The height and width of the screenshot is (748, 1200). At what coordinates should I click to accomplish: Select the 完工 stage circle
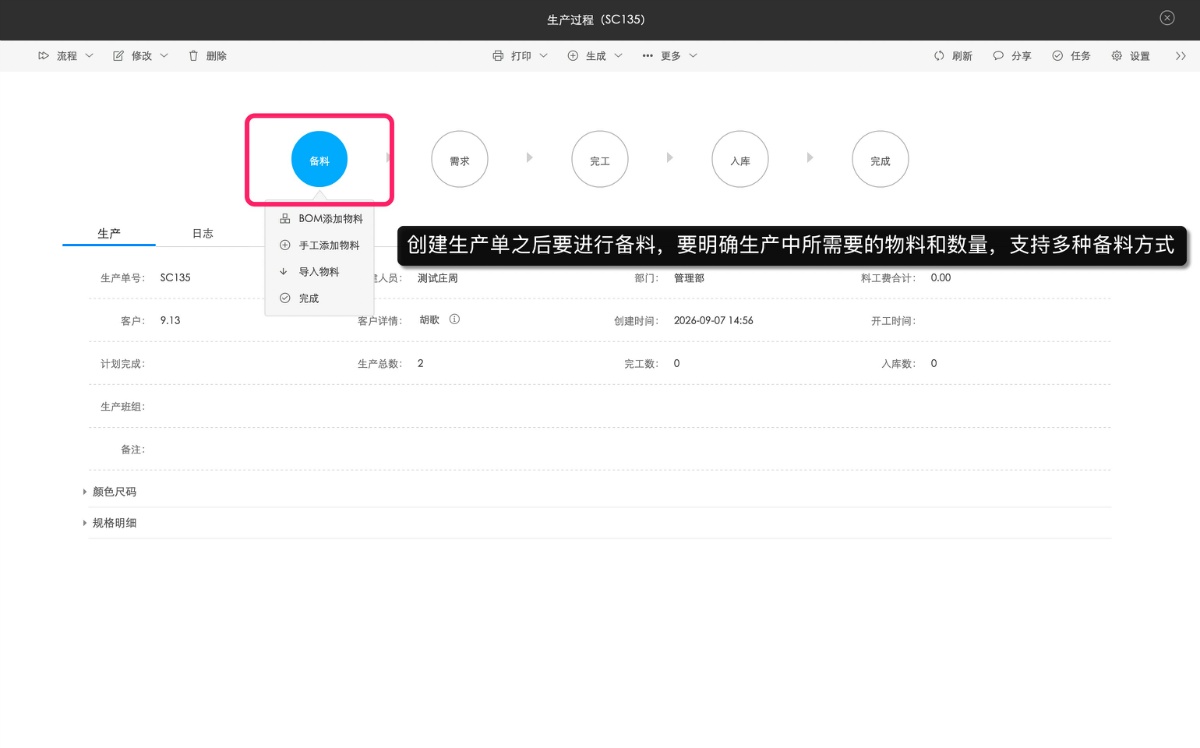pyautogui.click(x=600, y=159)
